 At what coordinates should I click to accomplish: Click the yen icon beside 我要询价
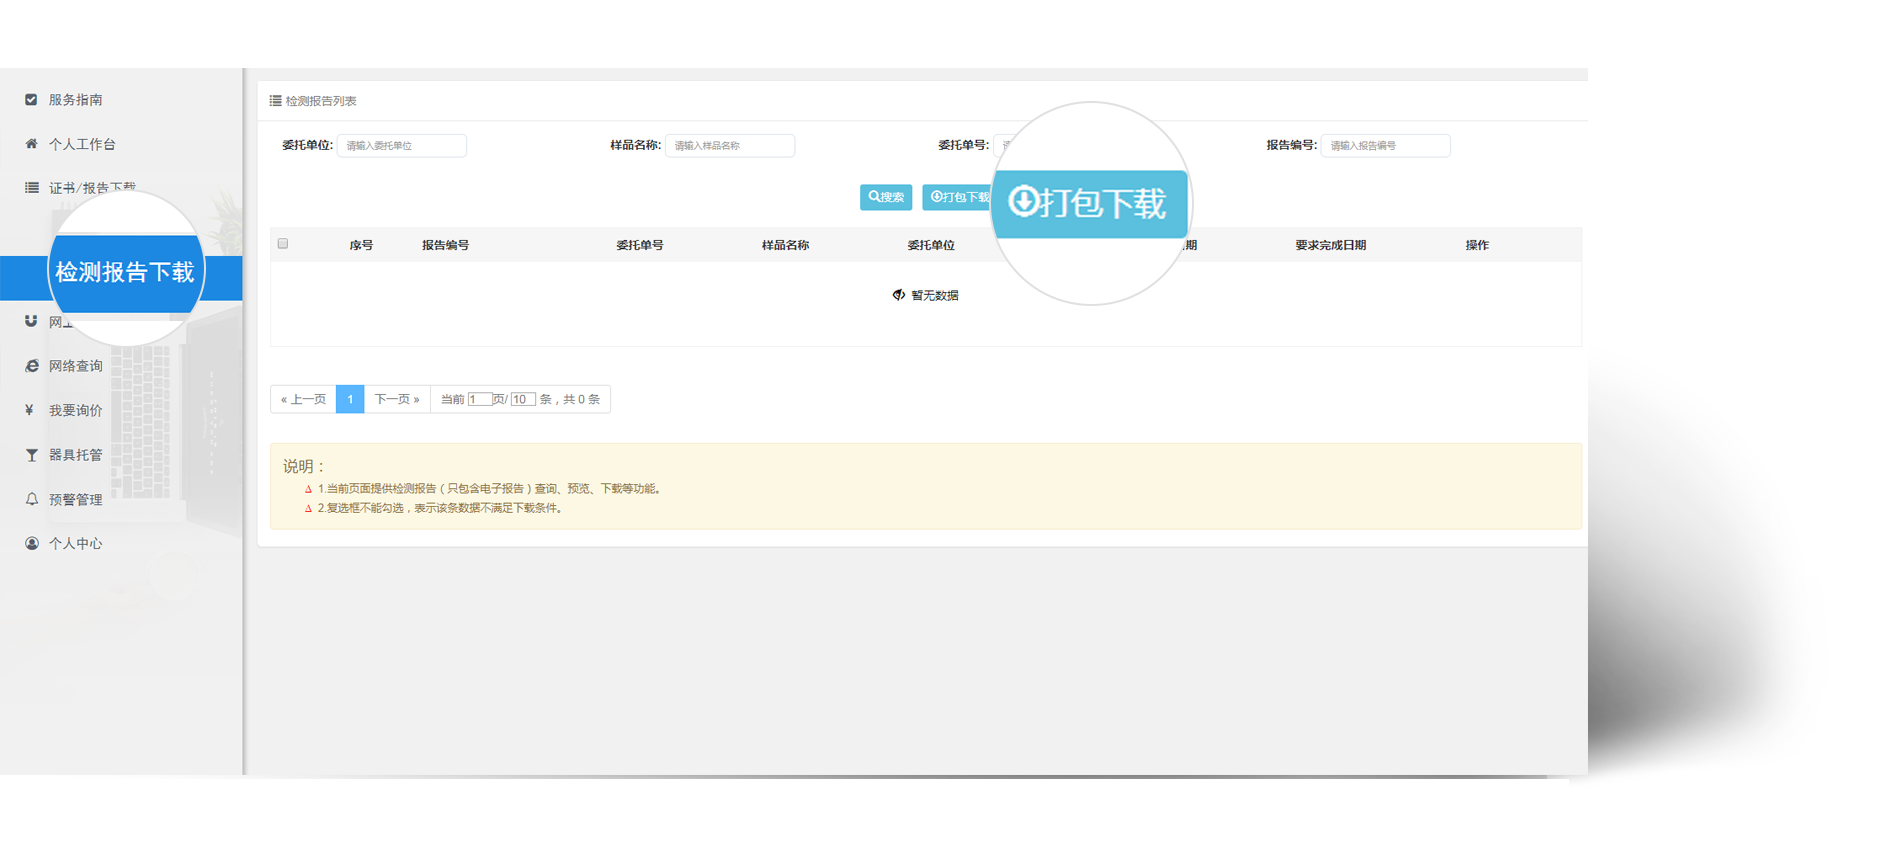30,410
